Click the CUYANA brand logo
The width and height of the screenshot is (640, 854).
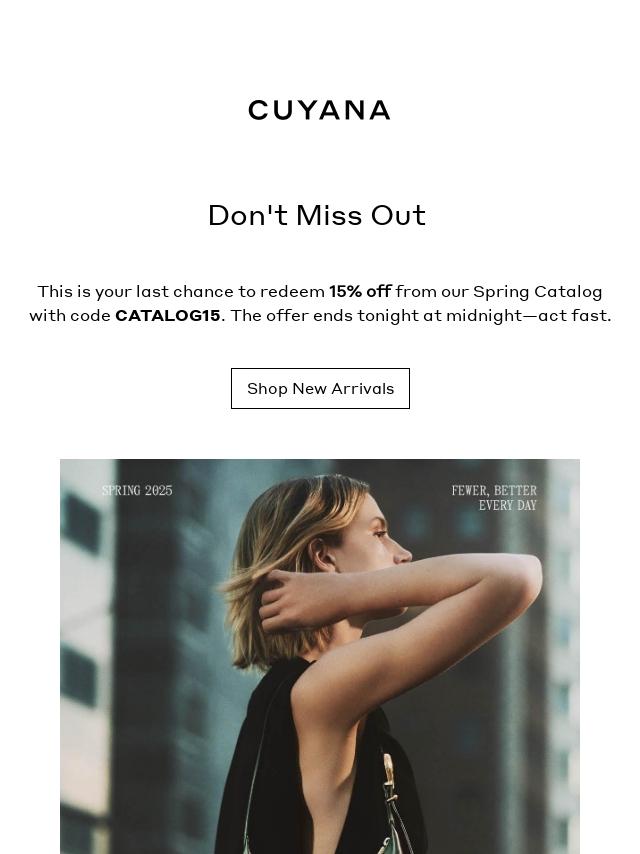click(x=319, y=110)
